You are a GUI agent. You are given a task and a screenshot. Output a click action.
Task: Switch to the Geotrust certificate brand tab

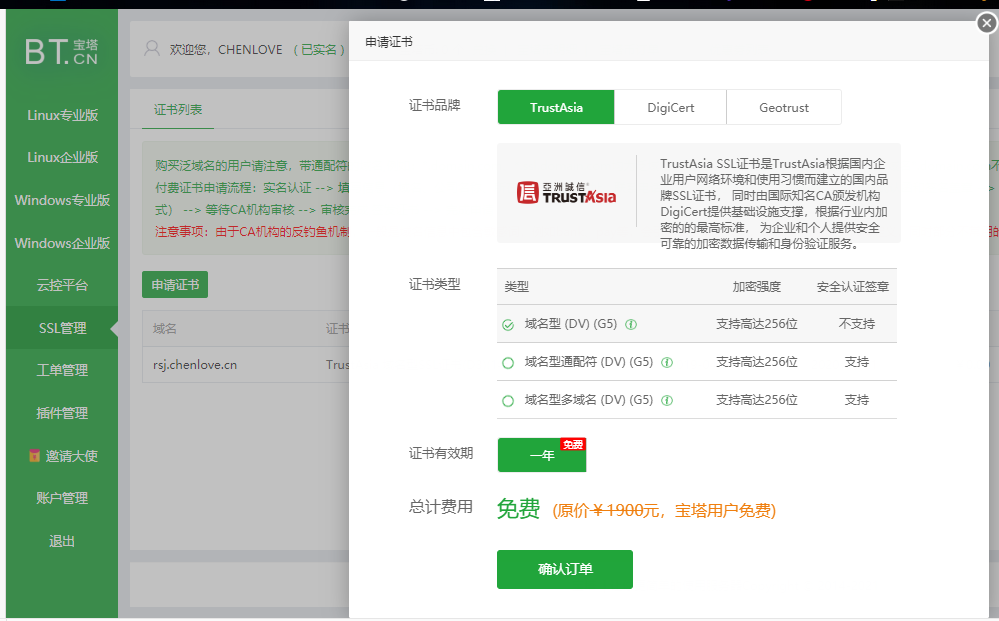784,107
